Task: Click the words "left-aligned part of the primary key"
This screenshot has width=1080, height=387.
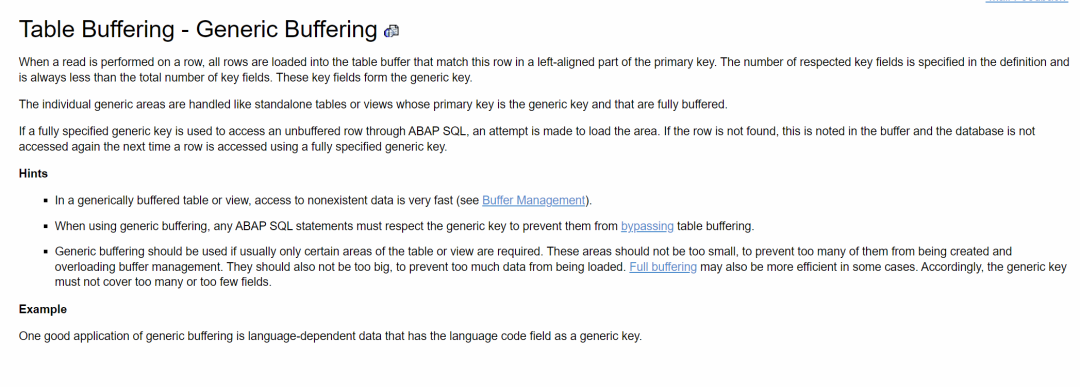Action: [x=624, y=61]
